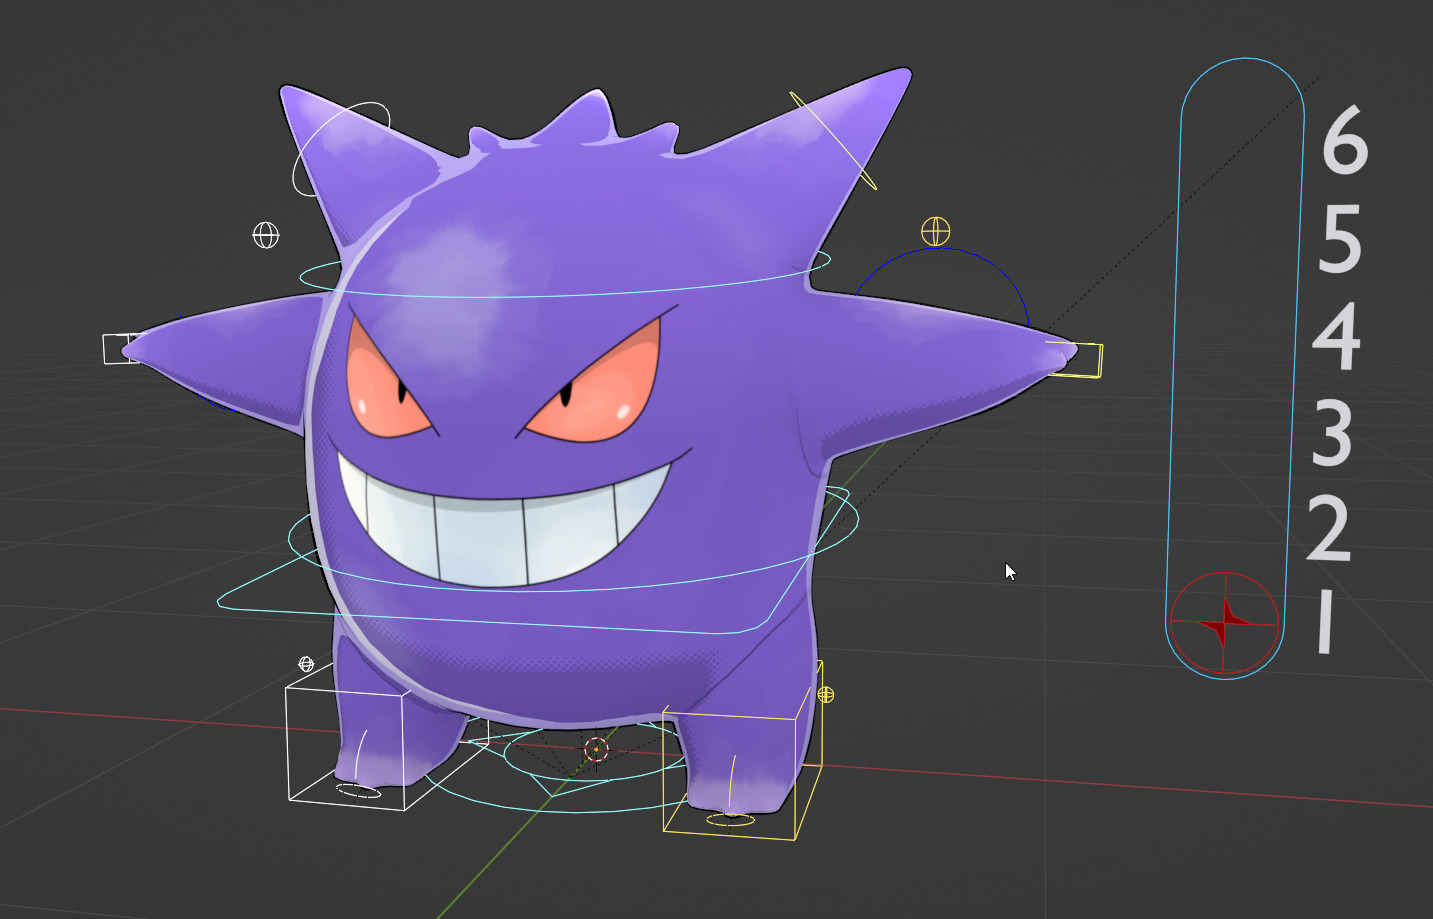The width and height of the screenshot is (1433, 919).
Task: Click the number 3 label
Action: pos(1332,432)
